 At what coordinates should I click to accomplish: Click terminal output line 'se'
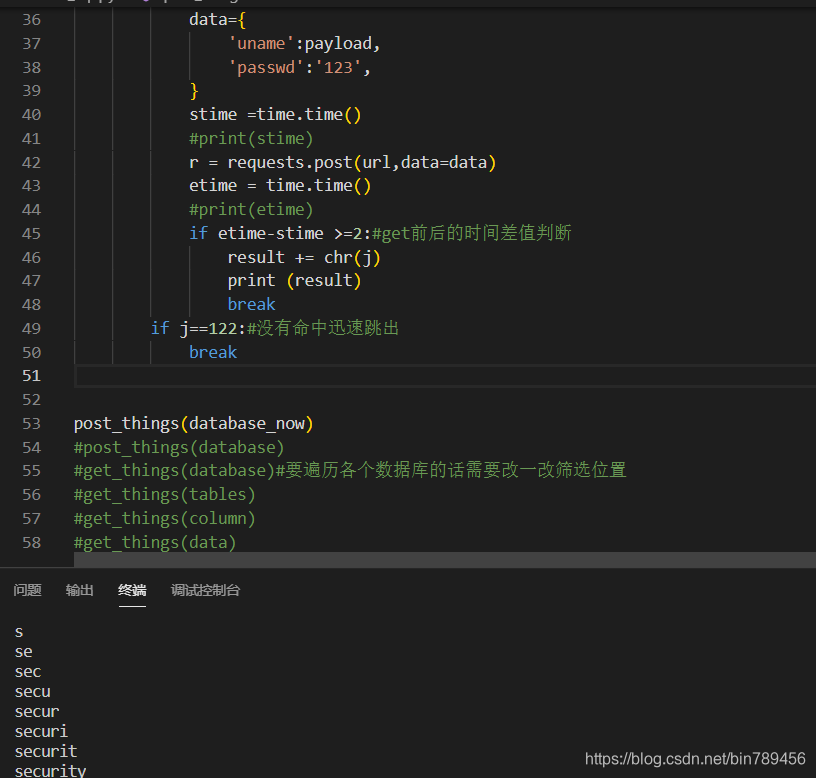(23, 652)
